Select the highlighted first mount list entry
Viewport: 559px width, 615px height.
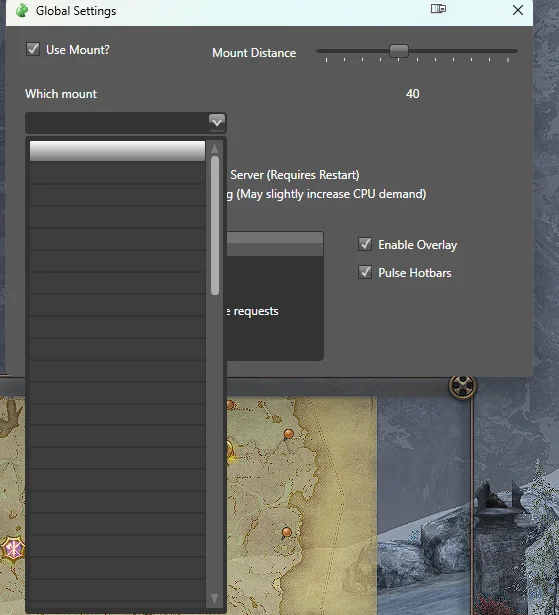click(x=117, y=151)
